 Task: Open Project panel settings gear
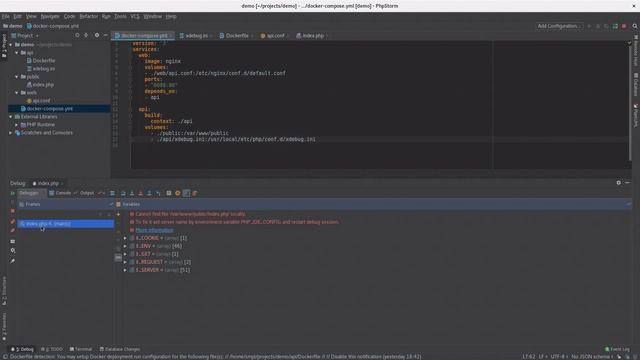(97, 36)
